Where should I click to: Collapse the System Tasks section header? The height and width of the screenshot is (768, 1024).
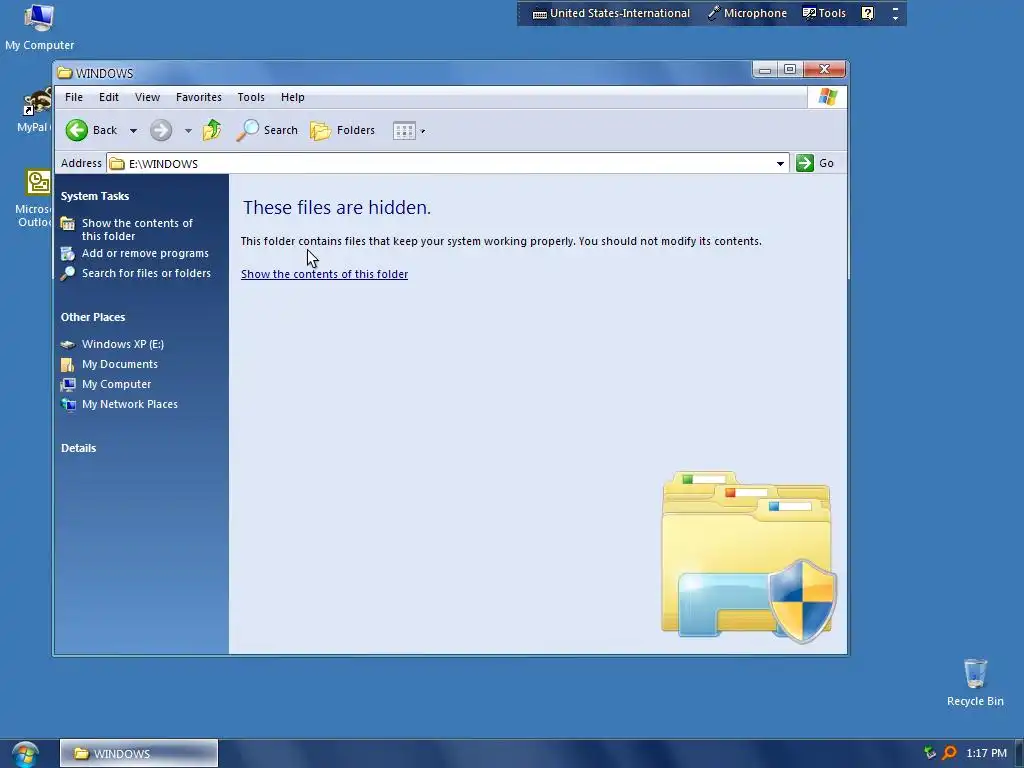point(95,196)
